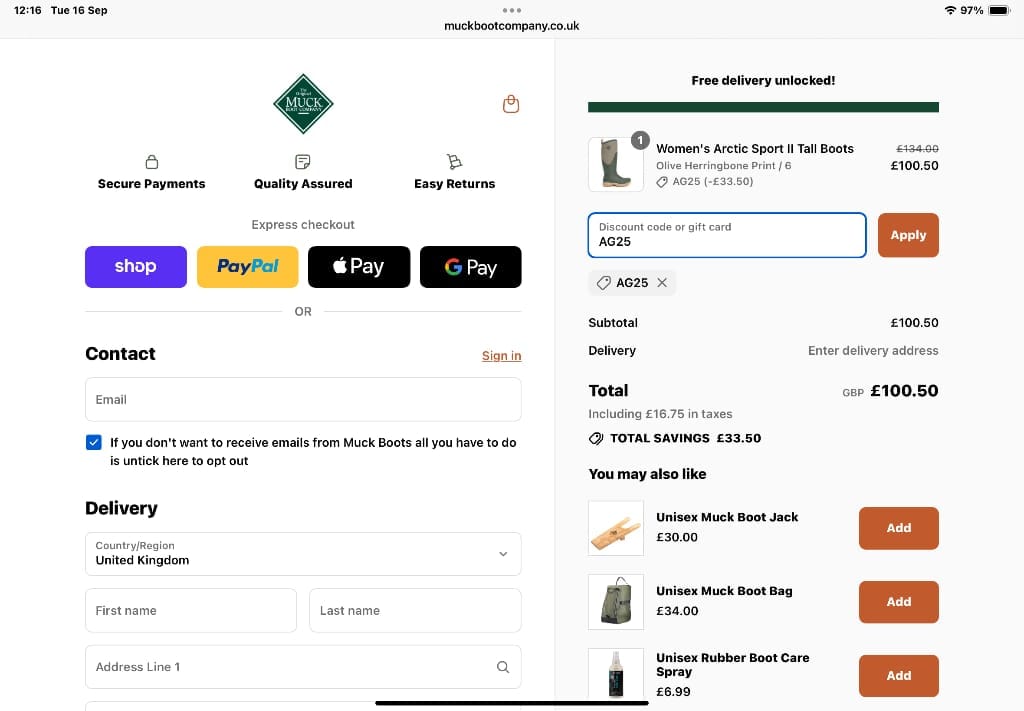Add Unisex Rubber Boot Care Spray
1024x711 pixels.
[x=899, y=676]
